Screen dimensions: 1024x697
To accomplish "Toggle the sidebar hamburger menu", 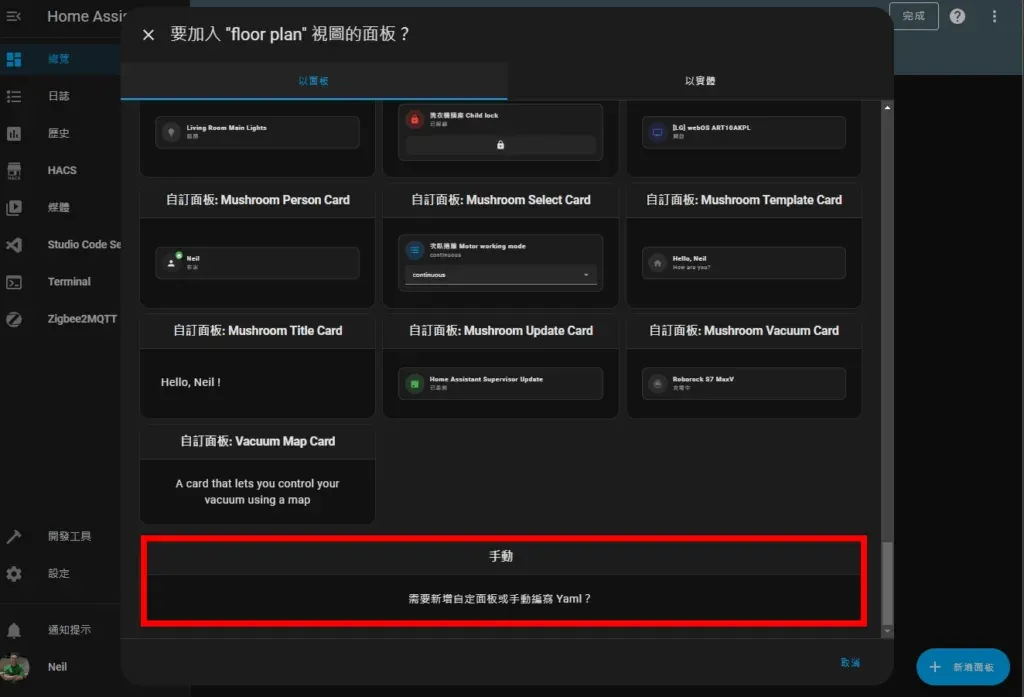I will [x=14, y=16].
